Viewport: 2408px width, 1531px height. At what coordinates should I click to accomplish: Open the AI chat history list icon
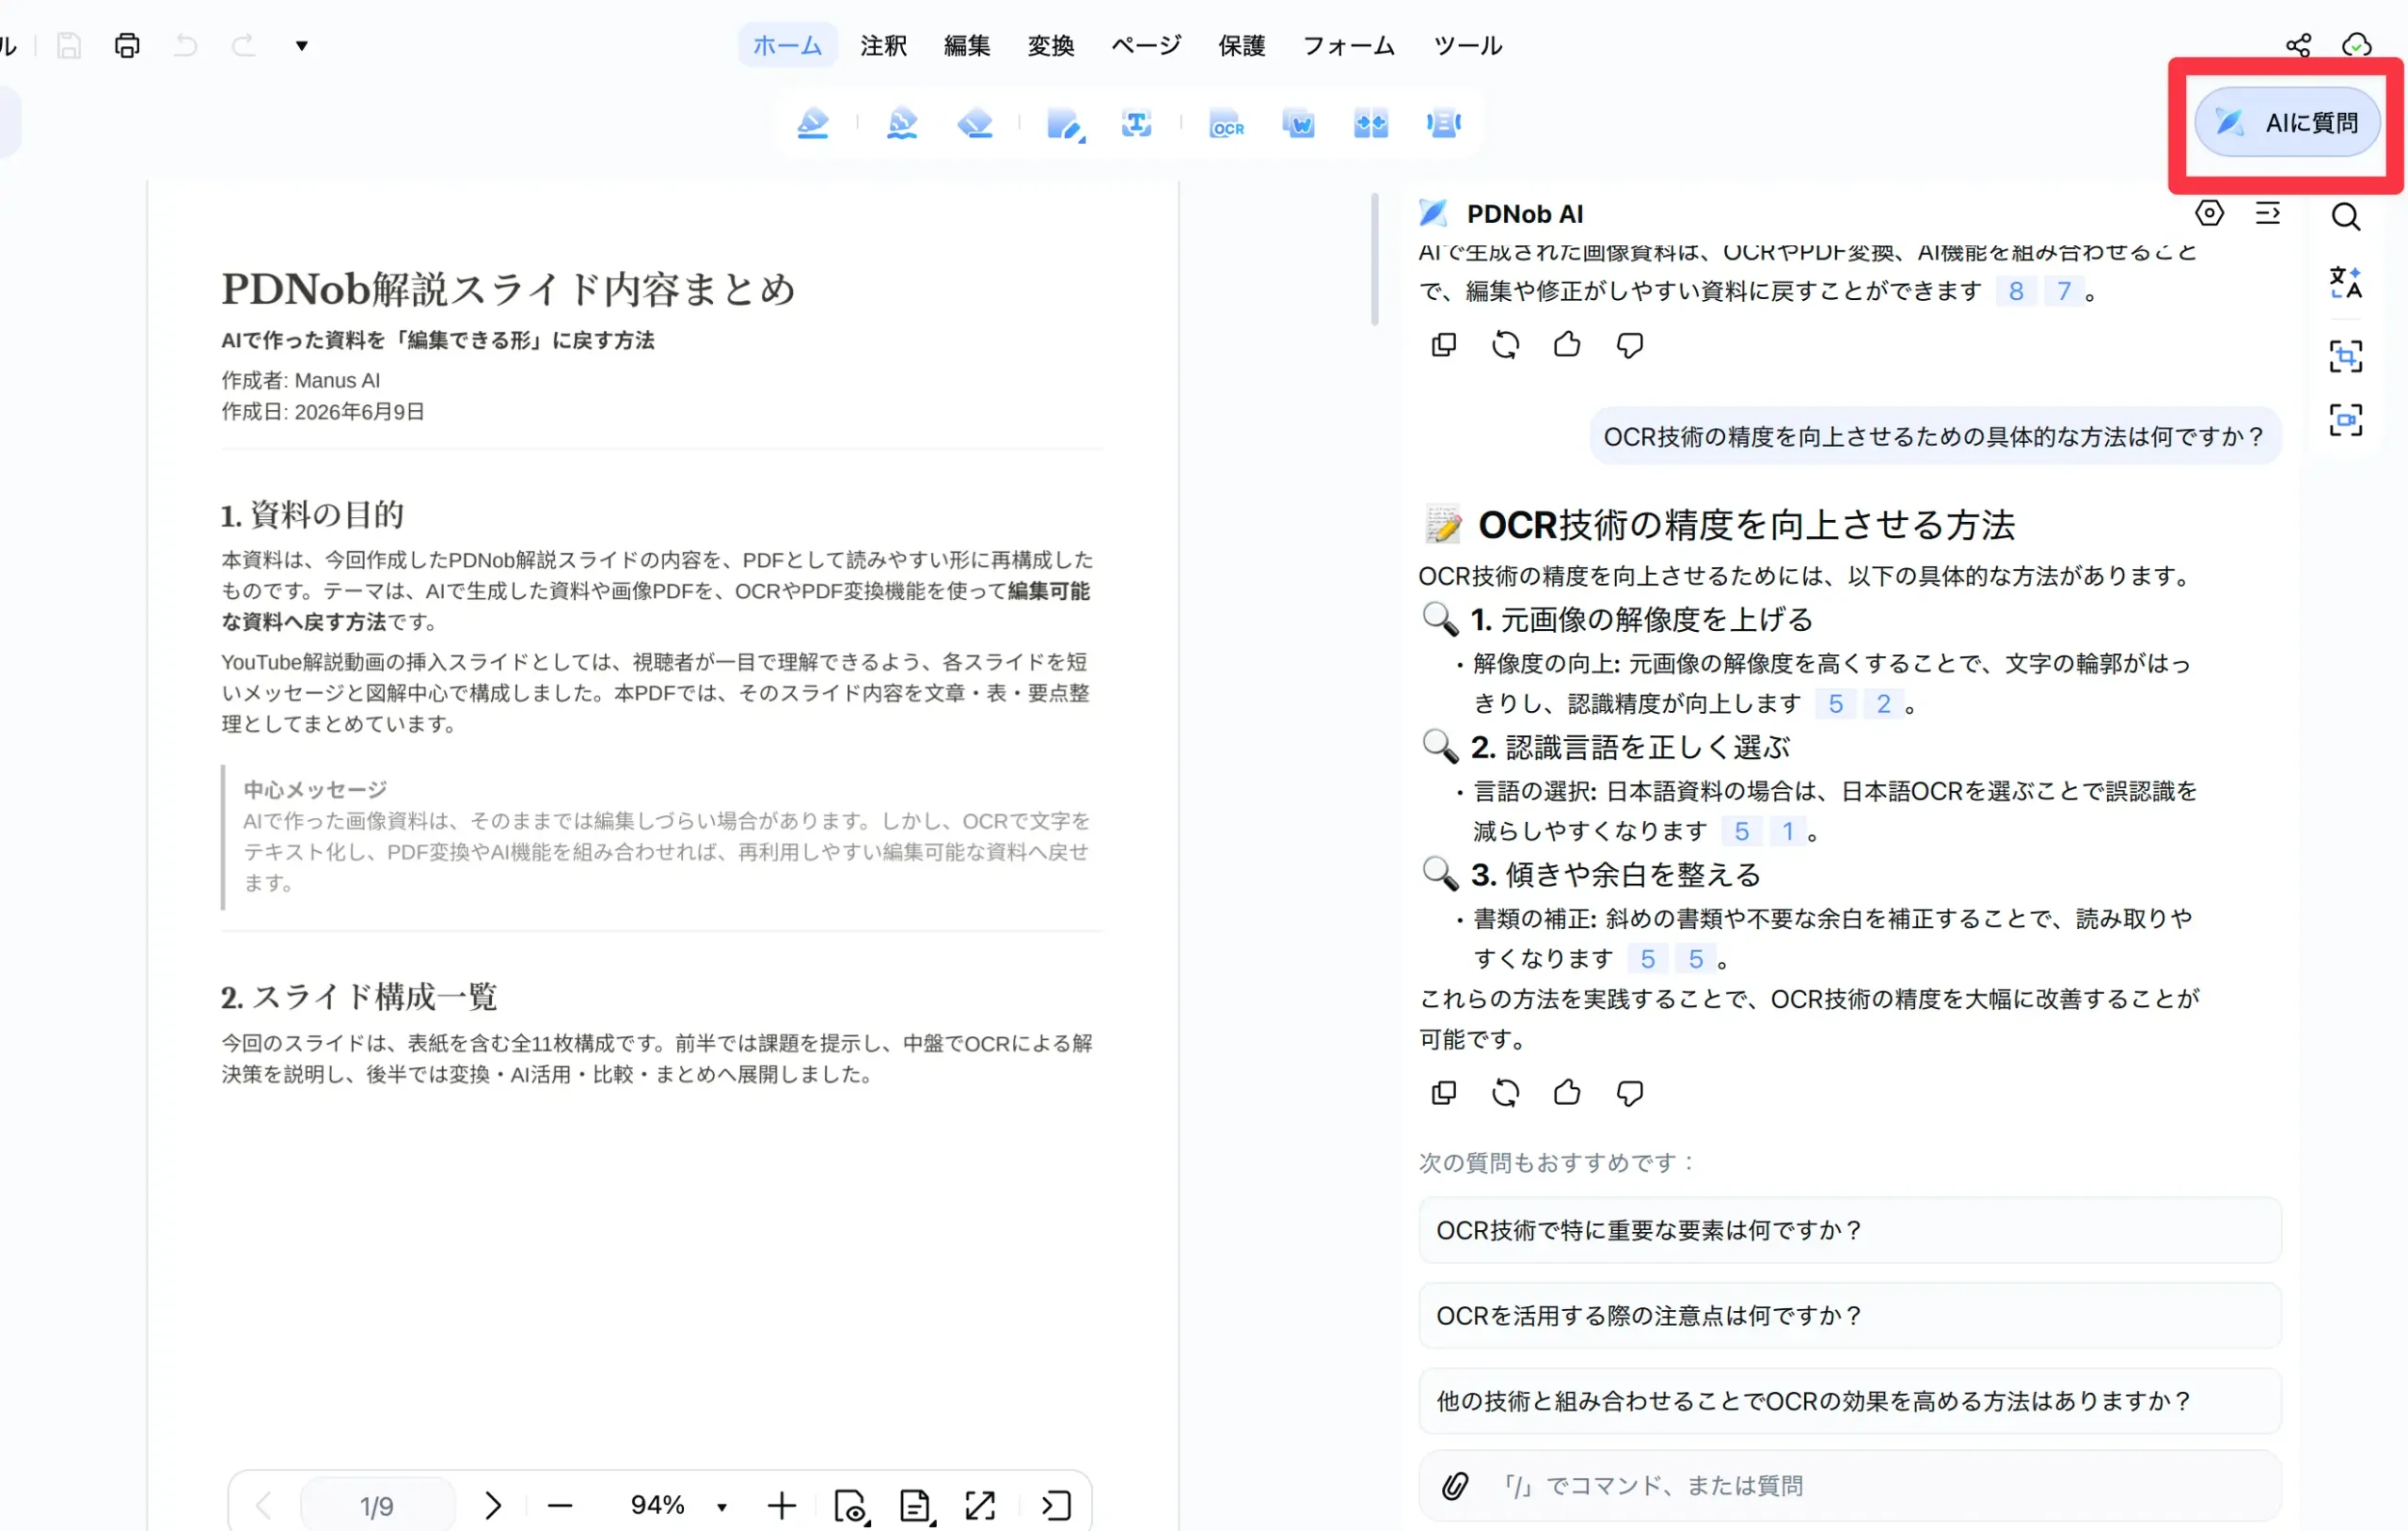2267,213
